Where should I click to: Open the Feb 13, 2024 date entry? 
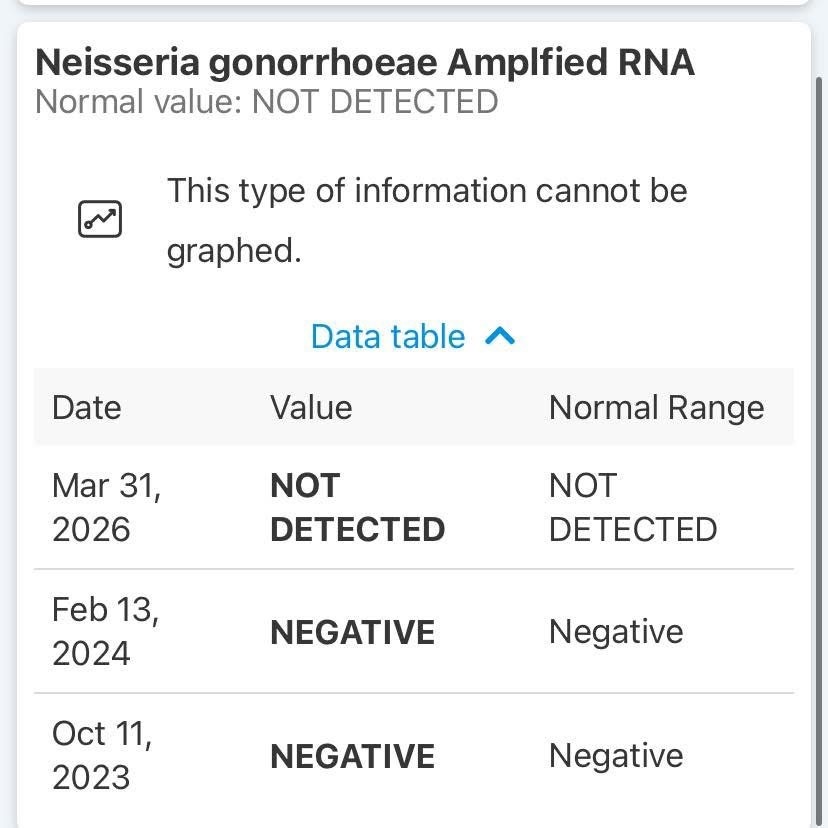(105, 631)
